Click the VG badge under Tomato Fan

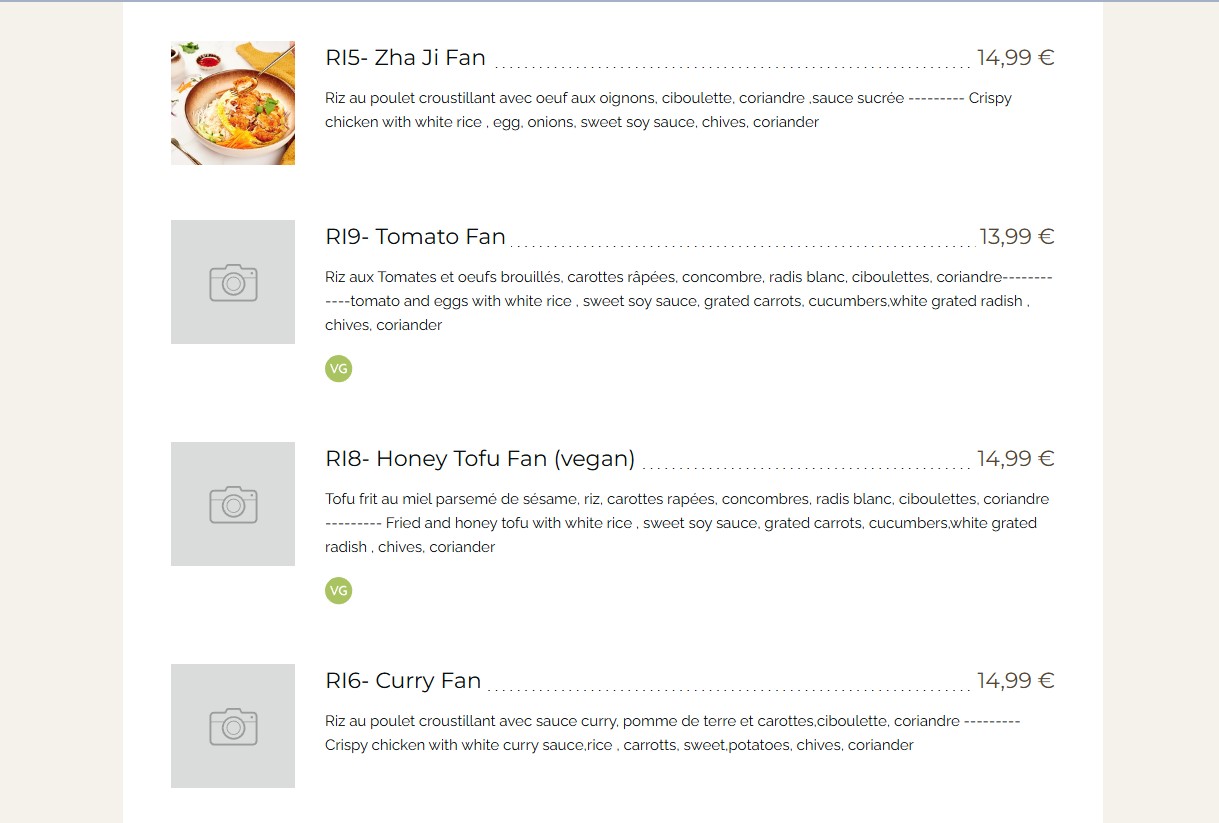click(x=339, y=369)
